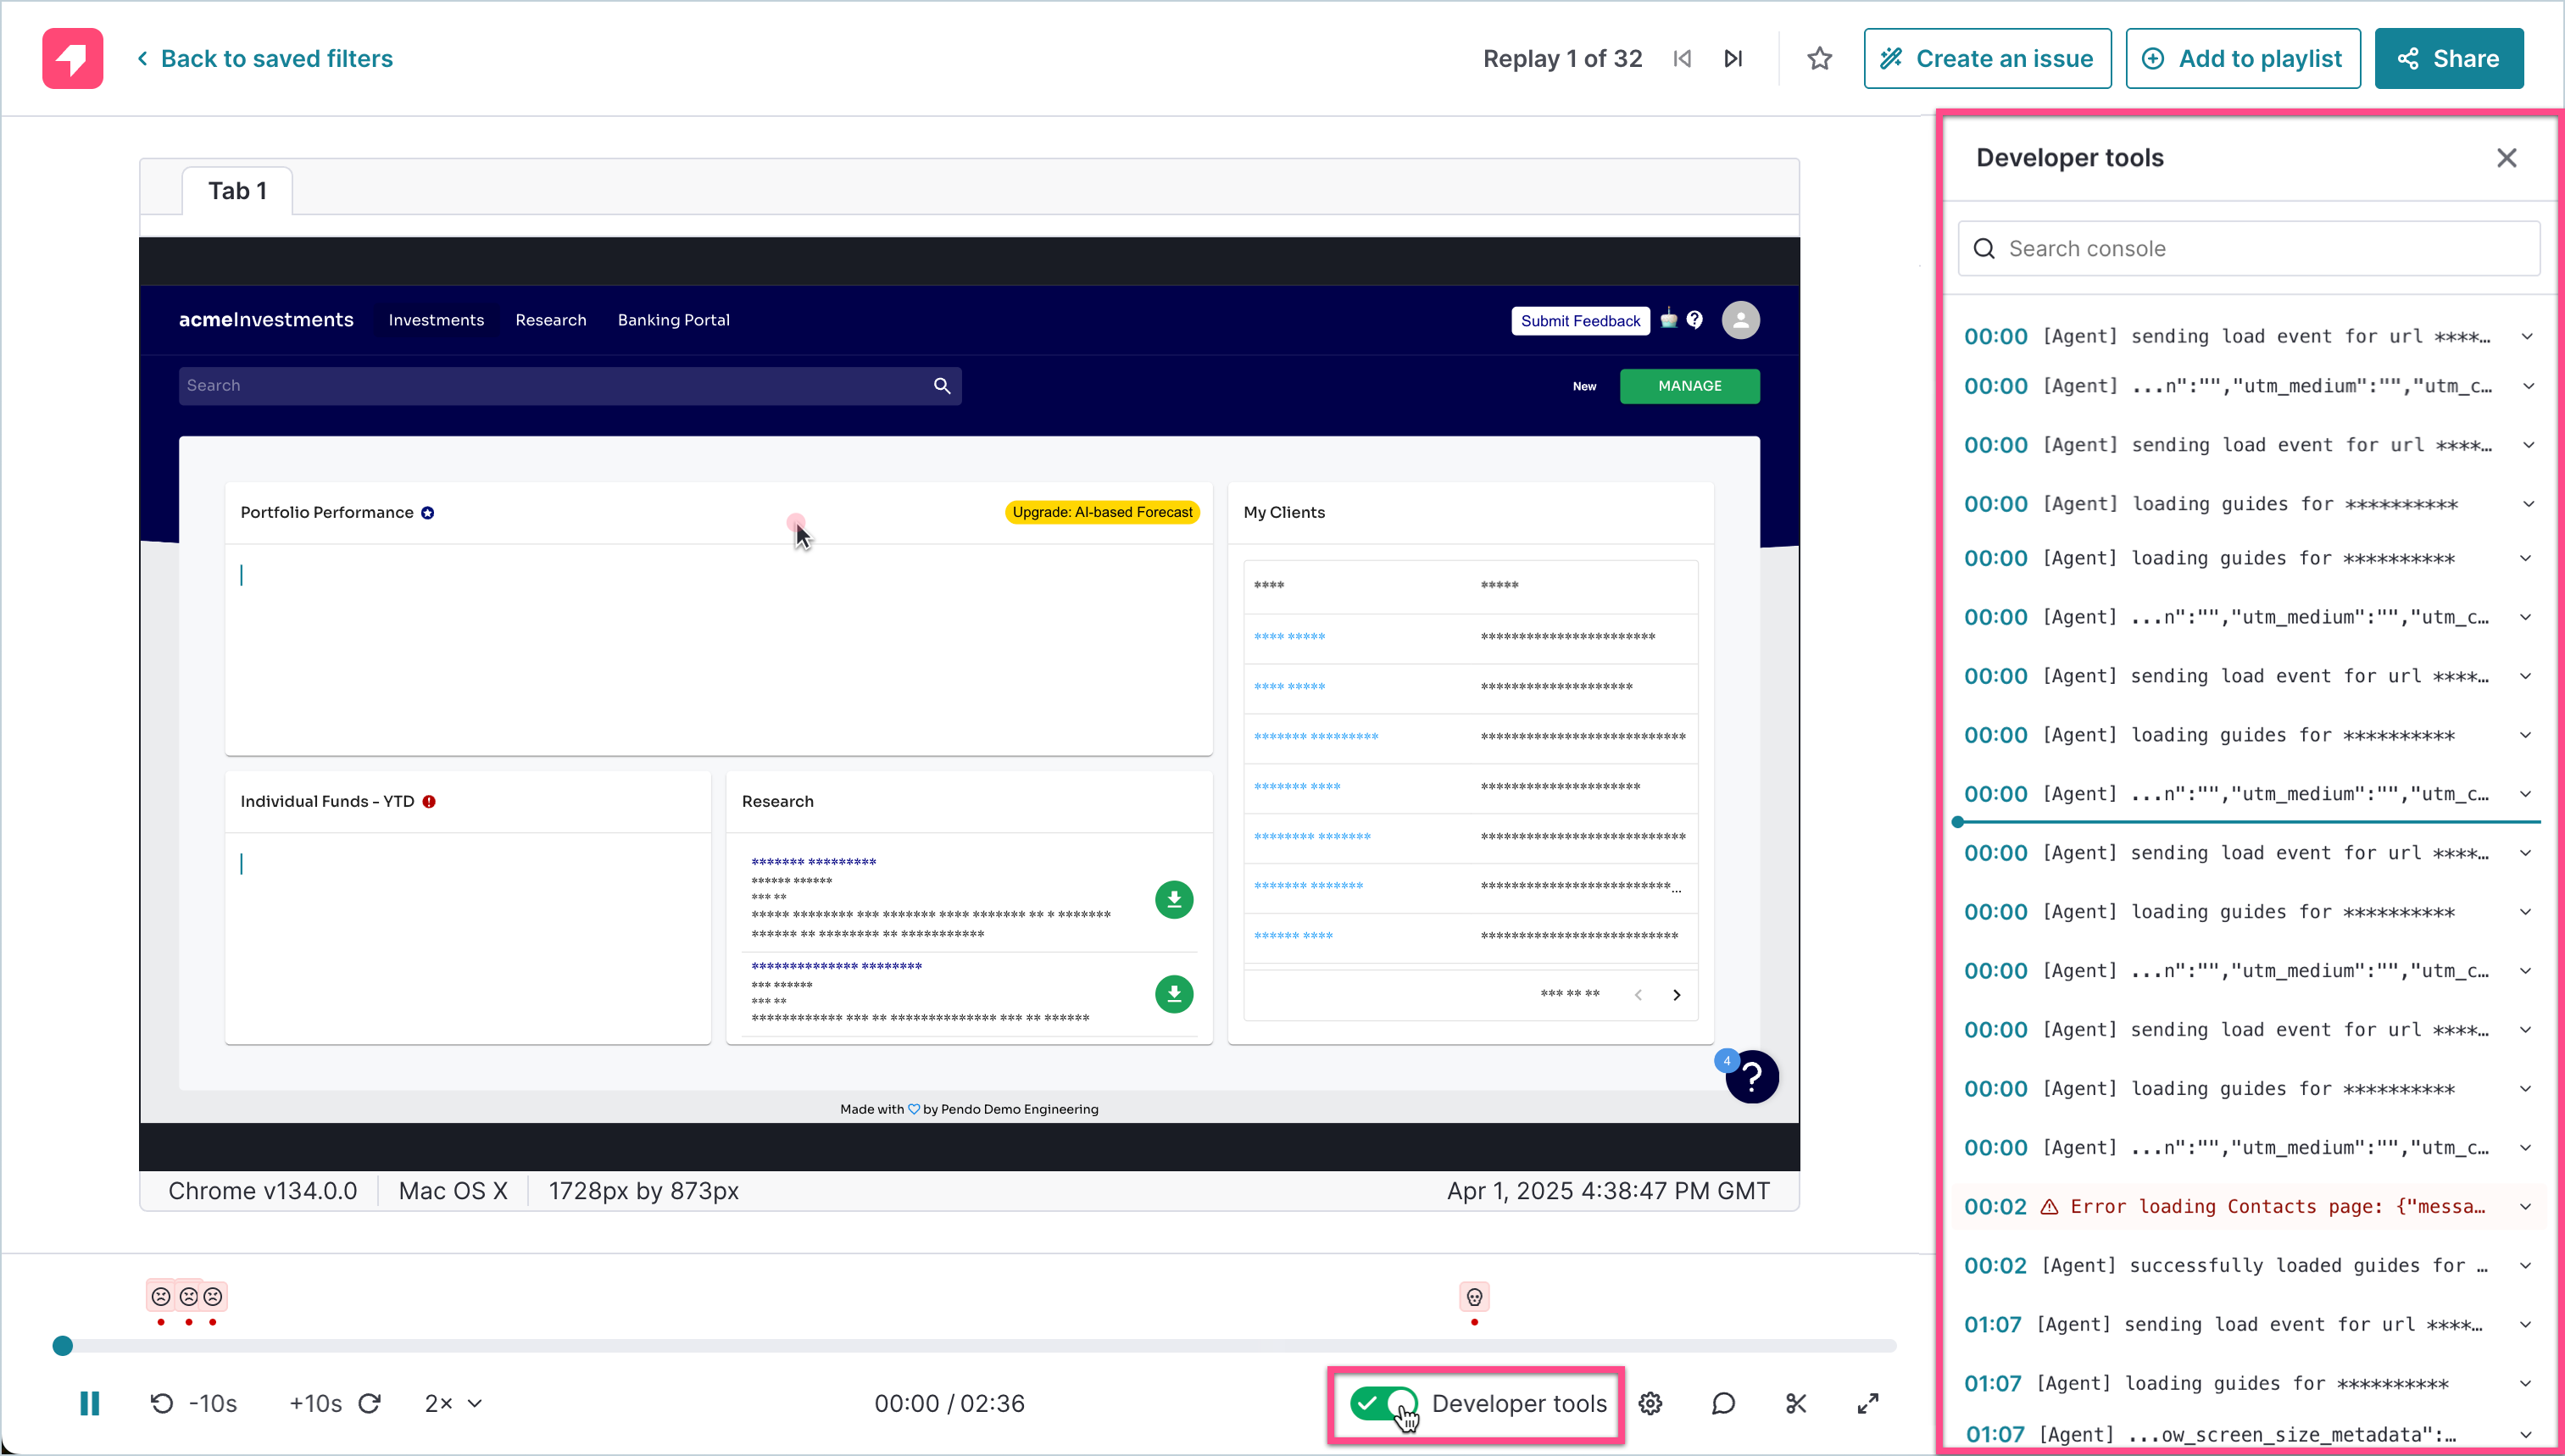Click the Replay 1 of 32 label
2565x1456 pixels.
click(1562, 59)
